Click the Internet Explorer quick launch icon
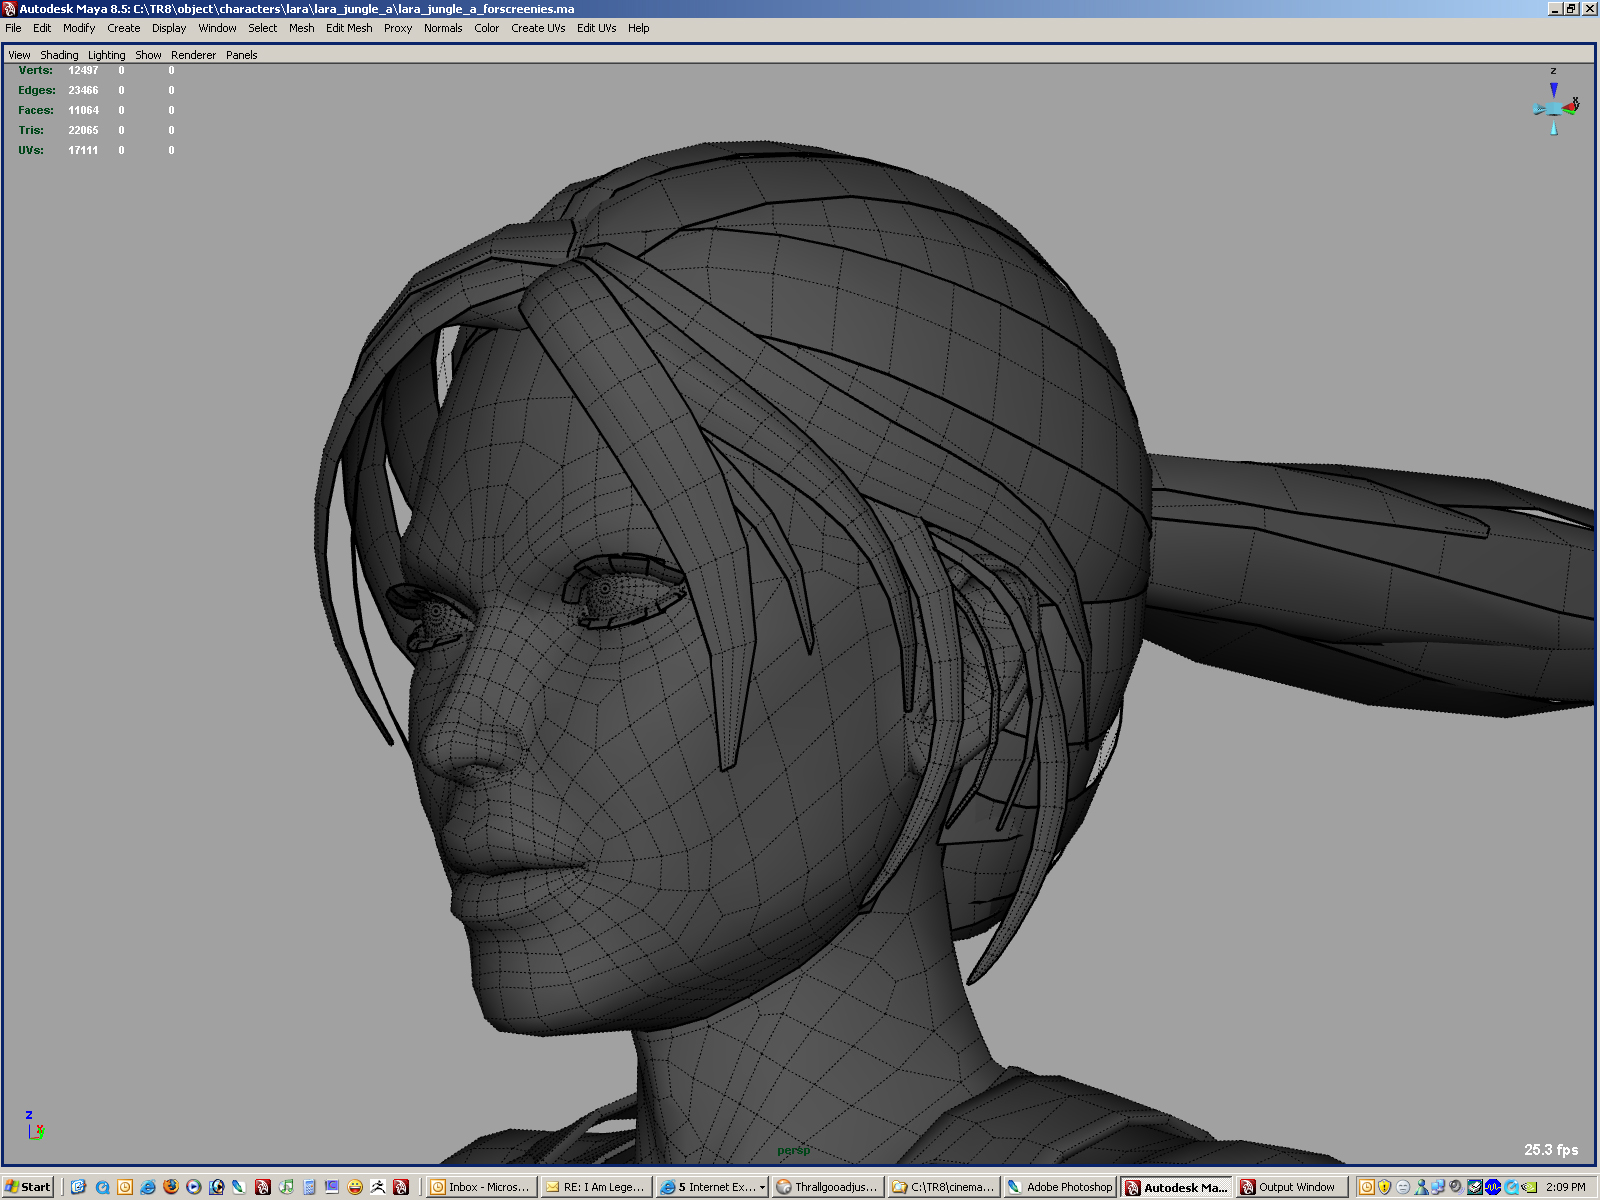 point(148,1187)
